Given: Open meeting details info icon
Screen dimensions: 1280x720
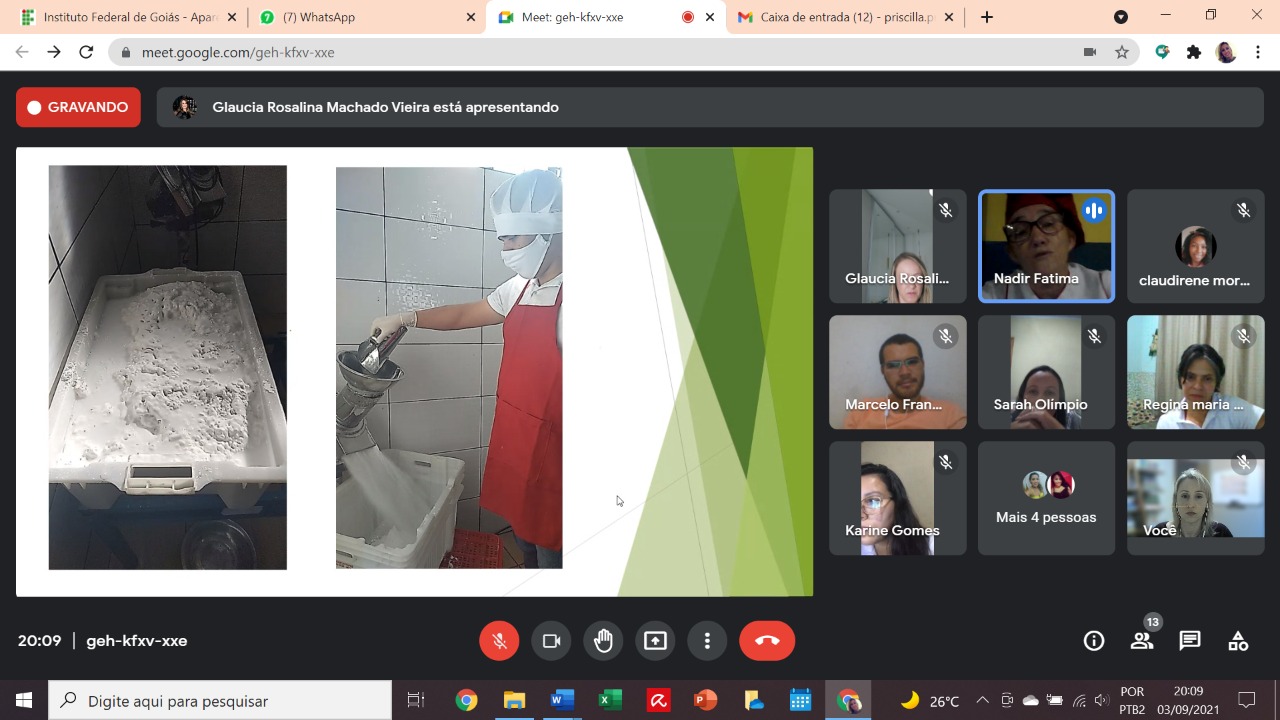Looking at the screenshot, I should coord(1094,641).
